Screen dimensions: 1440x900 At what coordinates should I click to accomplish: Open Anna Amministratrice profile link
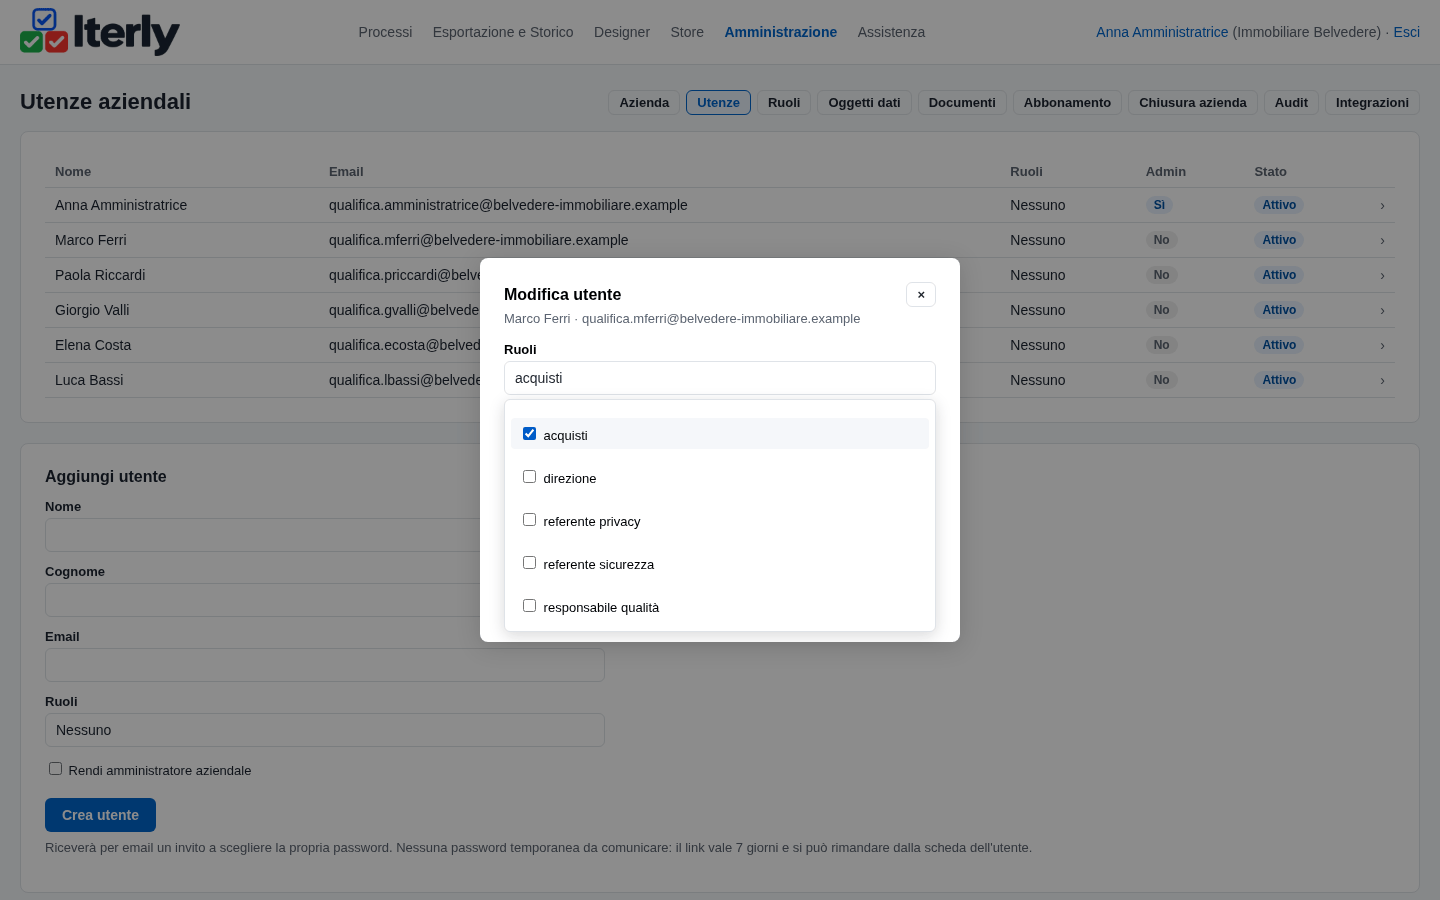(1162, 32)
